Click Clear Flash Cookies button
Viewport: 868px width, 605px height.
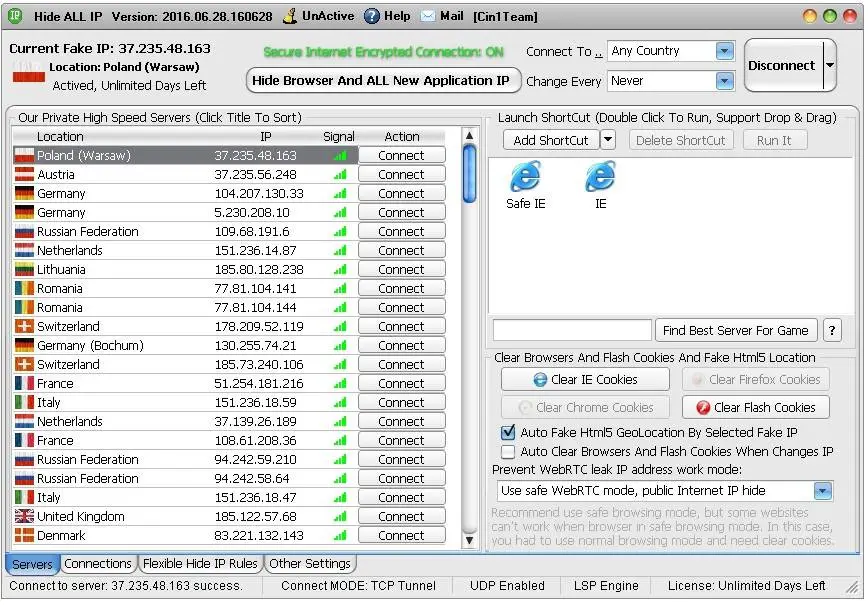(756, 408)
